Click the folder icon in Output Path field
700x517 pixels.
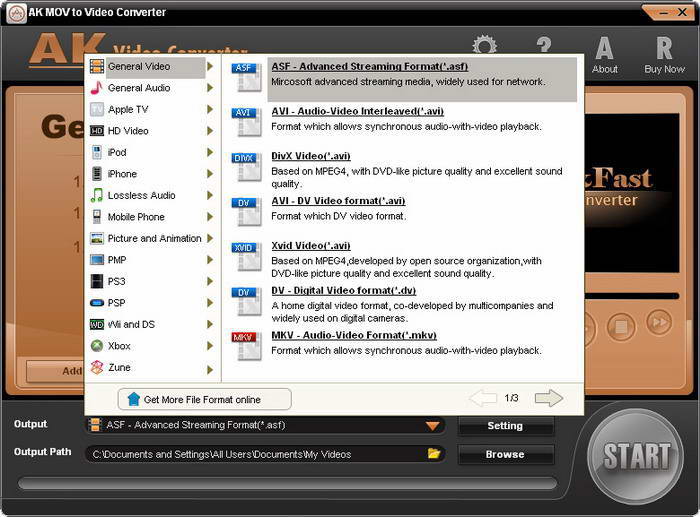pos(433,454)
